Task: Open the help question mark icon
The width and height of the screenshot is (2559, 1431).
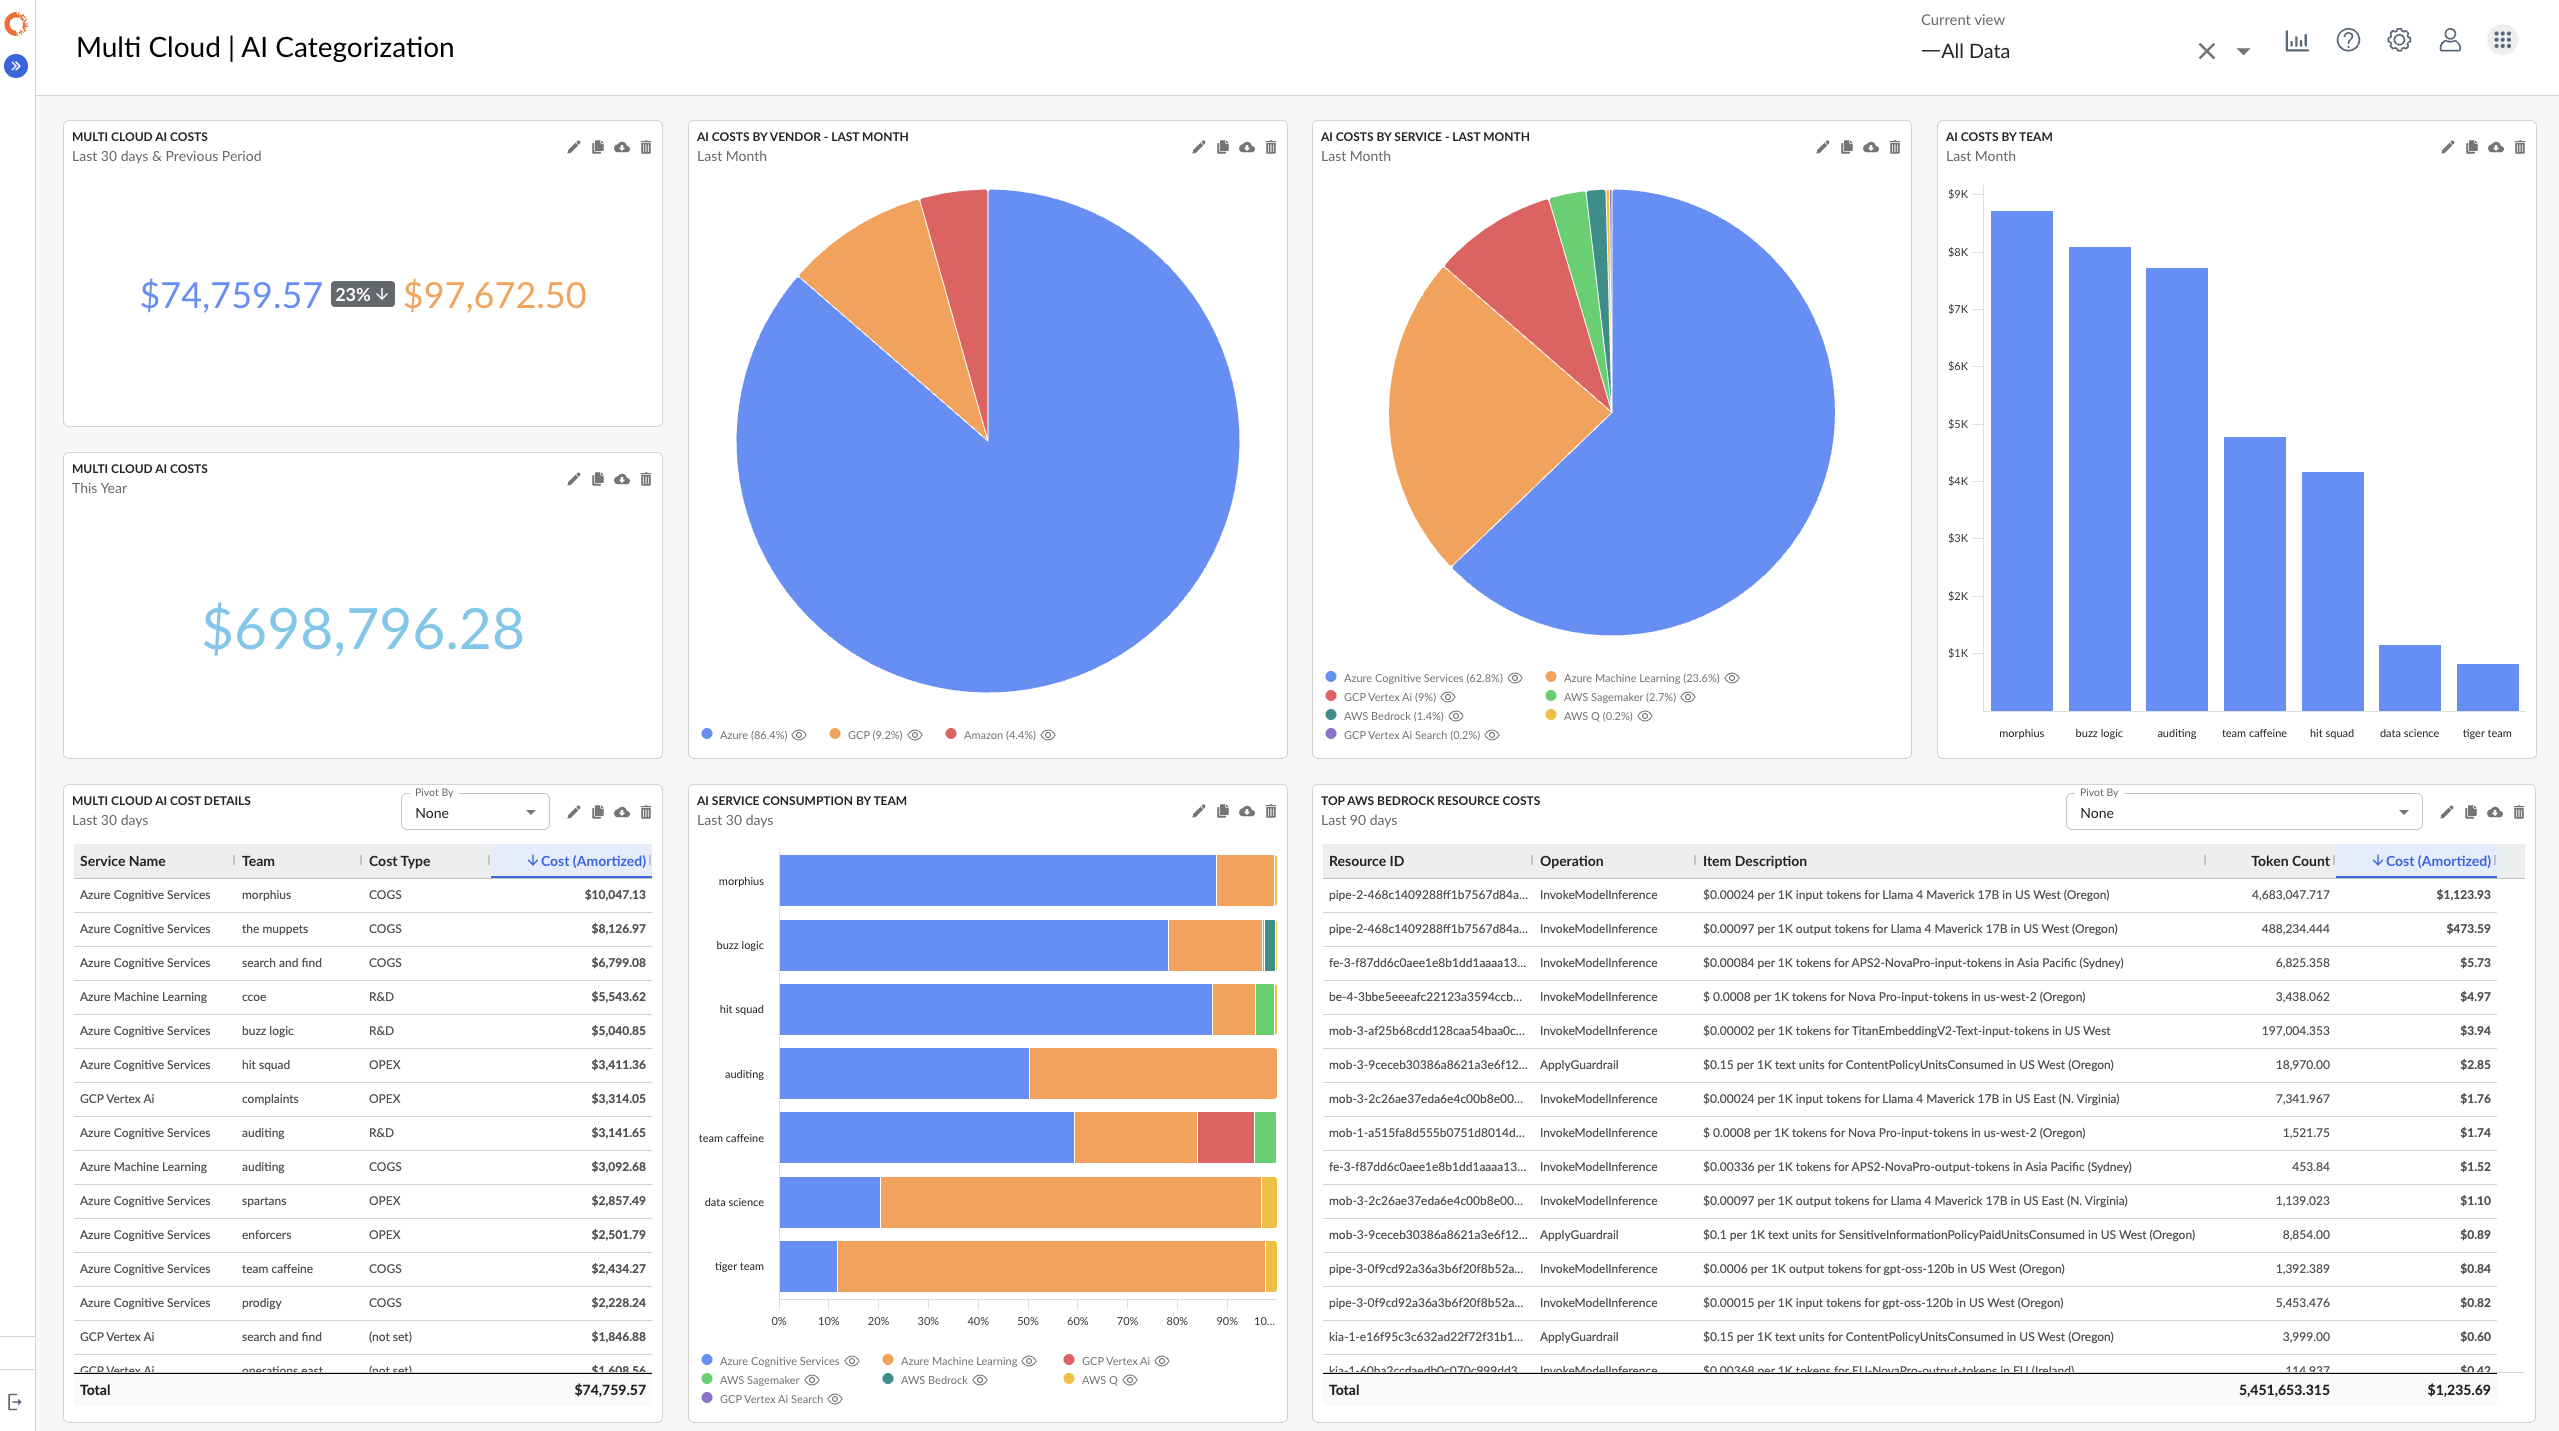Action: pos(2348,41)
